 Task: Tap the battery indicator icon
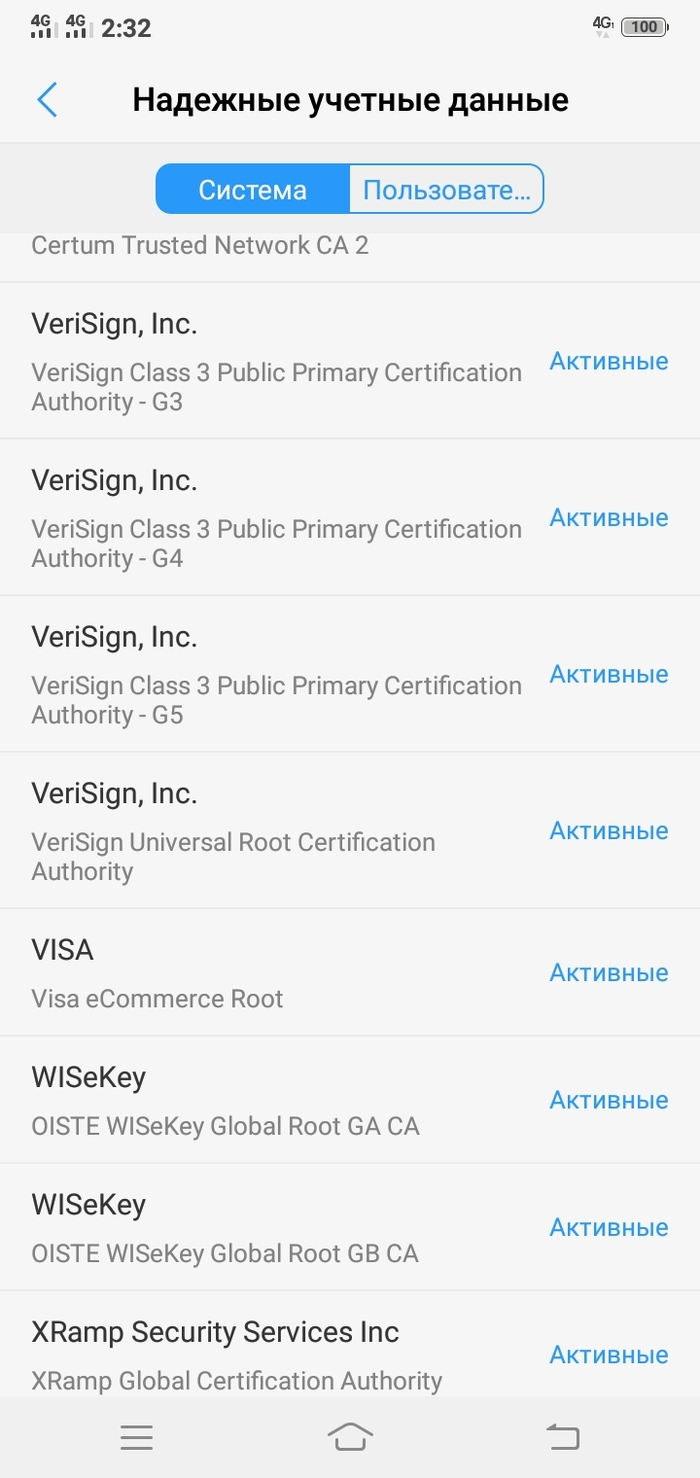pos(644,27)
